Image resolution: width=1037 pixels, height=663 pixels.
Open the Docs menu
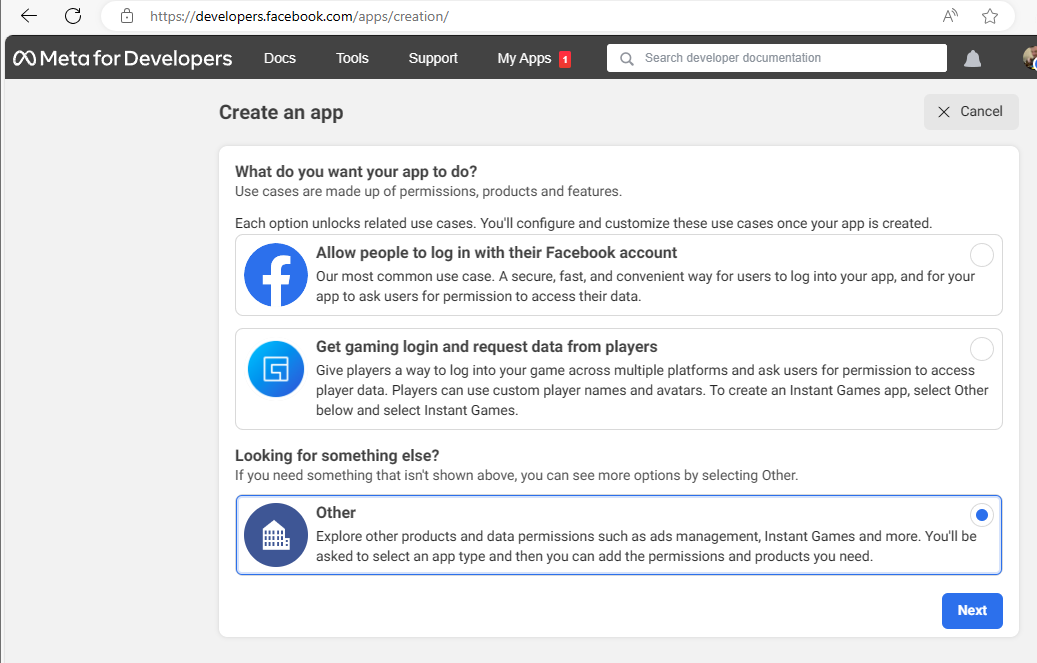(x=280, y=58)
